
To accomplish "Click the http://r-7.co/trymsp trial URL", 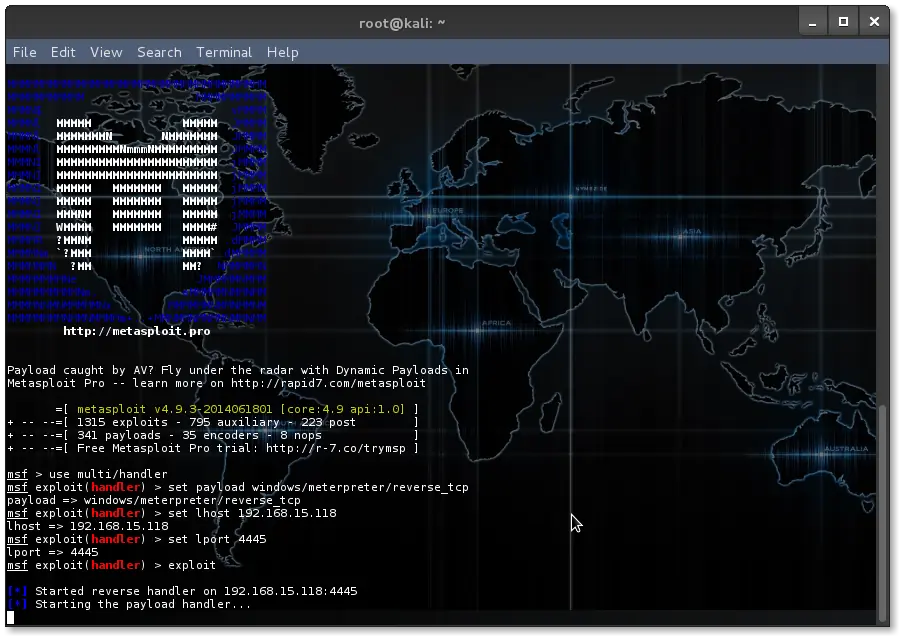I will 336,448.
